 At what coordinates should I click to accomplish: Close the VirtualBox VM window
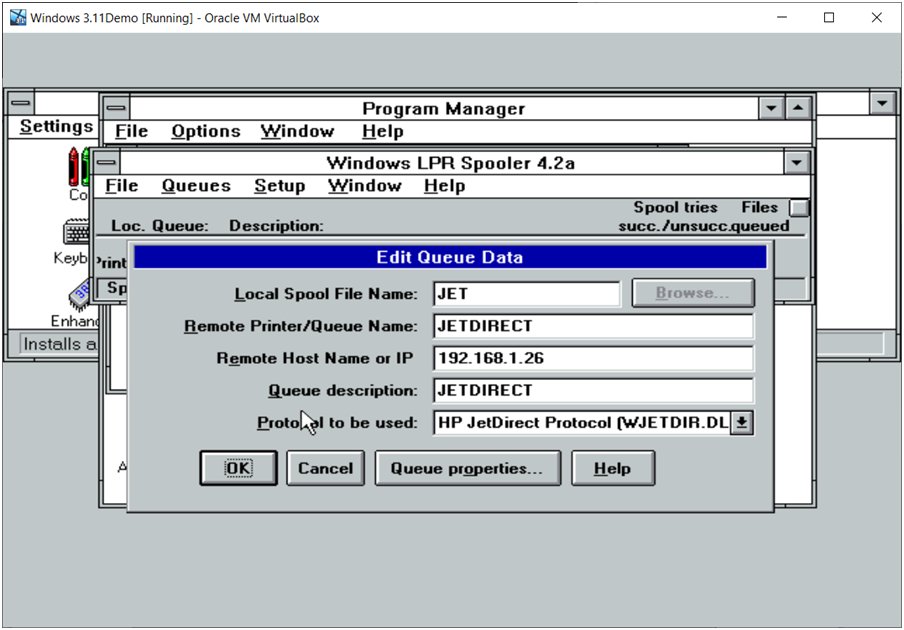(876, 18)
